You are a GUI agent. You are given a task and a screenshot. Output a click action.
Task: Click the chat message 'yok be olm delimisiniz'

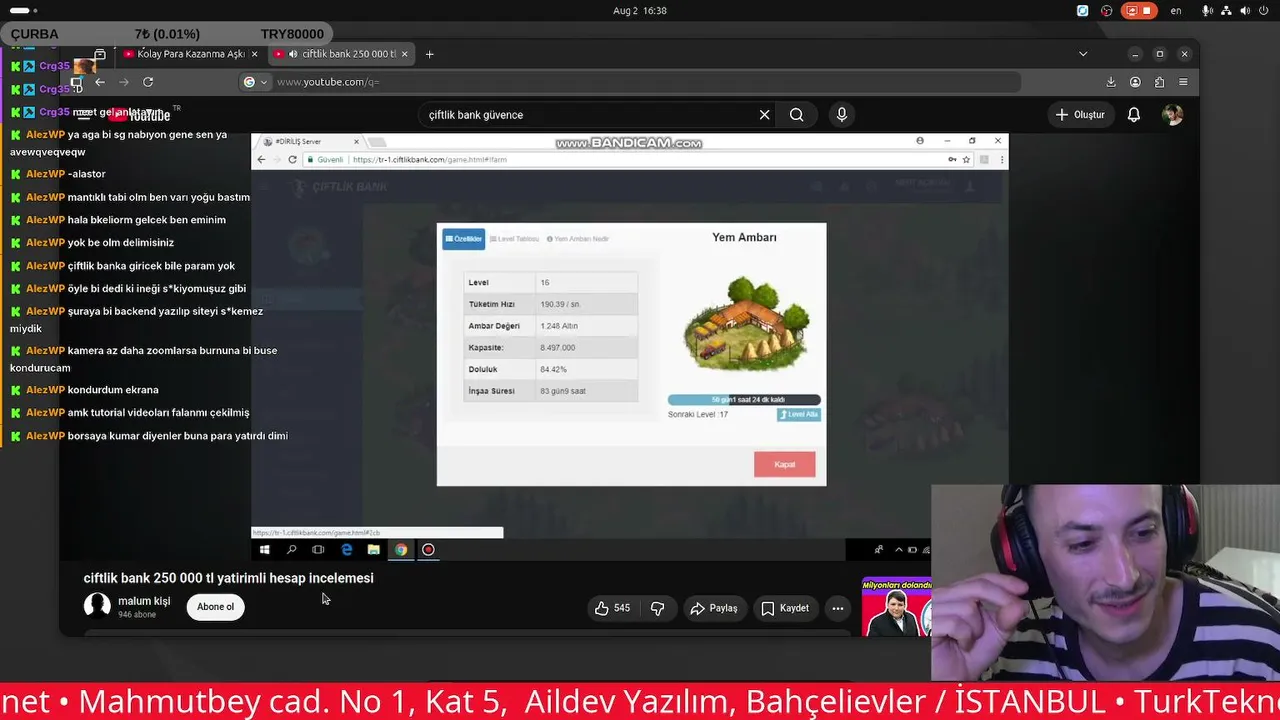[120, 243]
